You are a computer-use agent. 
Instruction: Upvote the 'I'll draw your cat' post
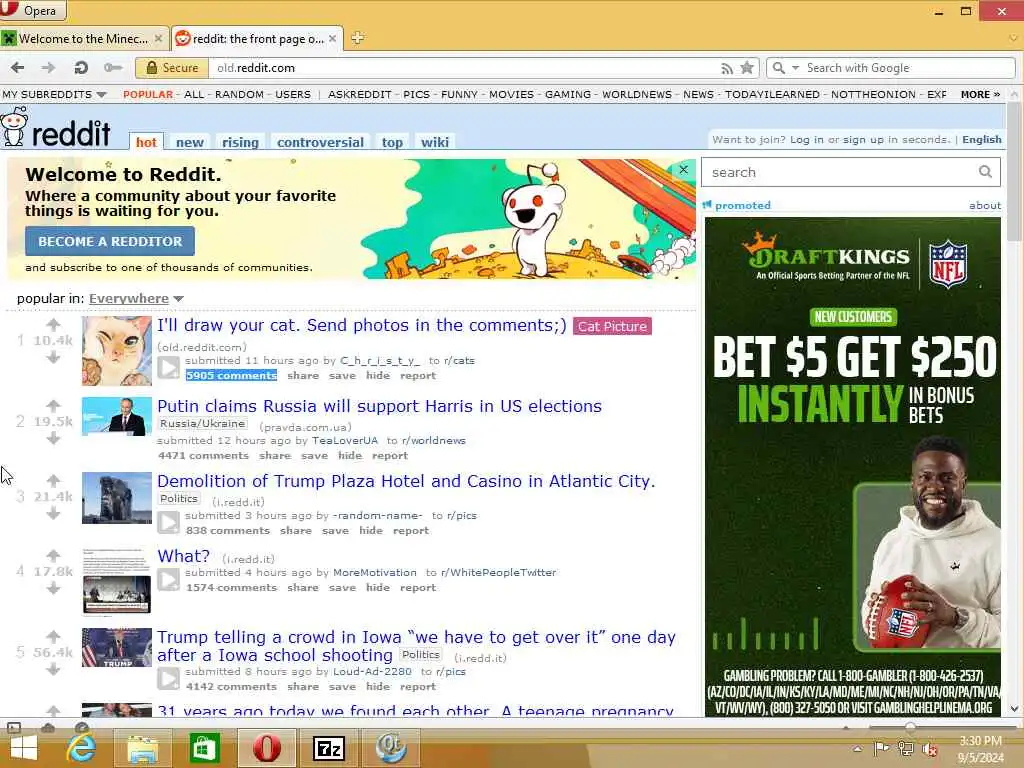[53, 324]
